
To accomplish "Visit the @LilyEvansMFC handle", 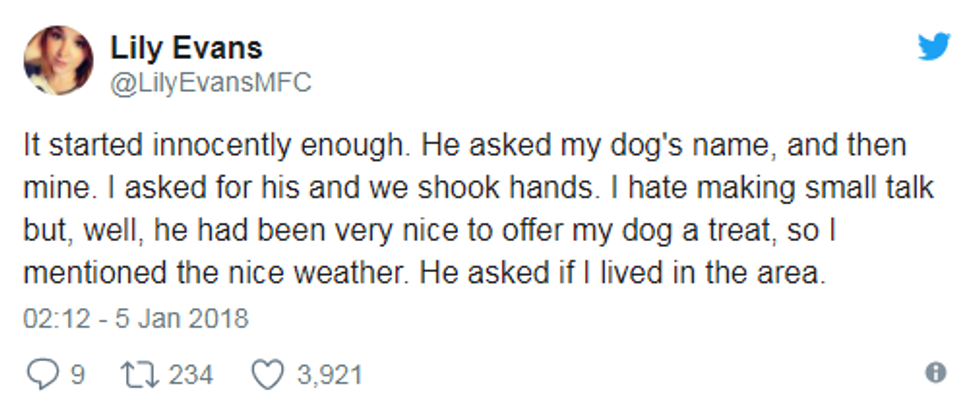I will tap(211, 83).
